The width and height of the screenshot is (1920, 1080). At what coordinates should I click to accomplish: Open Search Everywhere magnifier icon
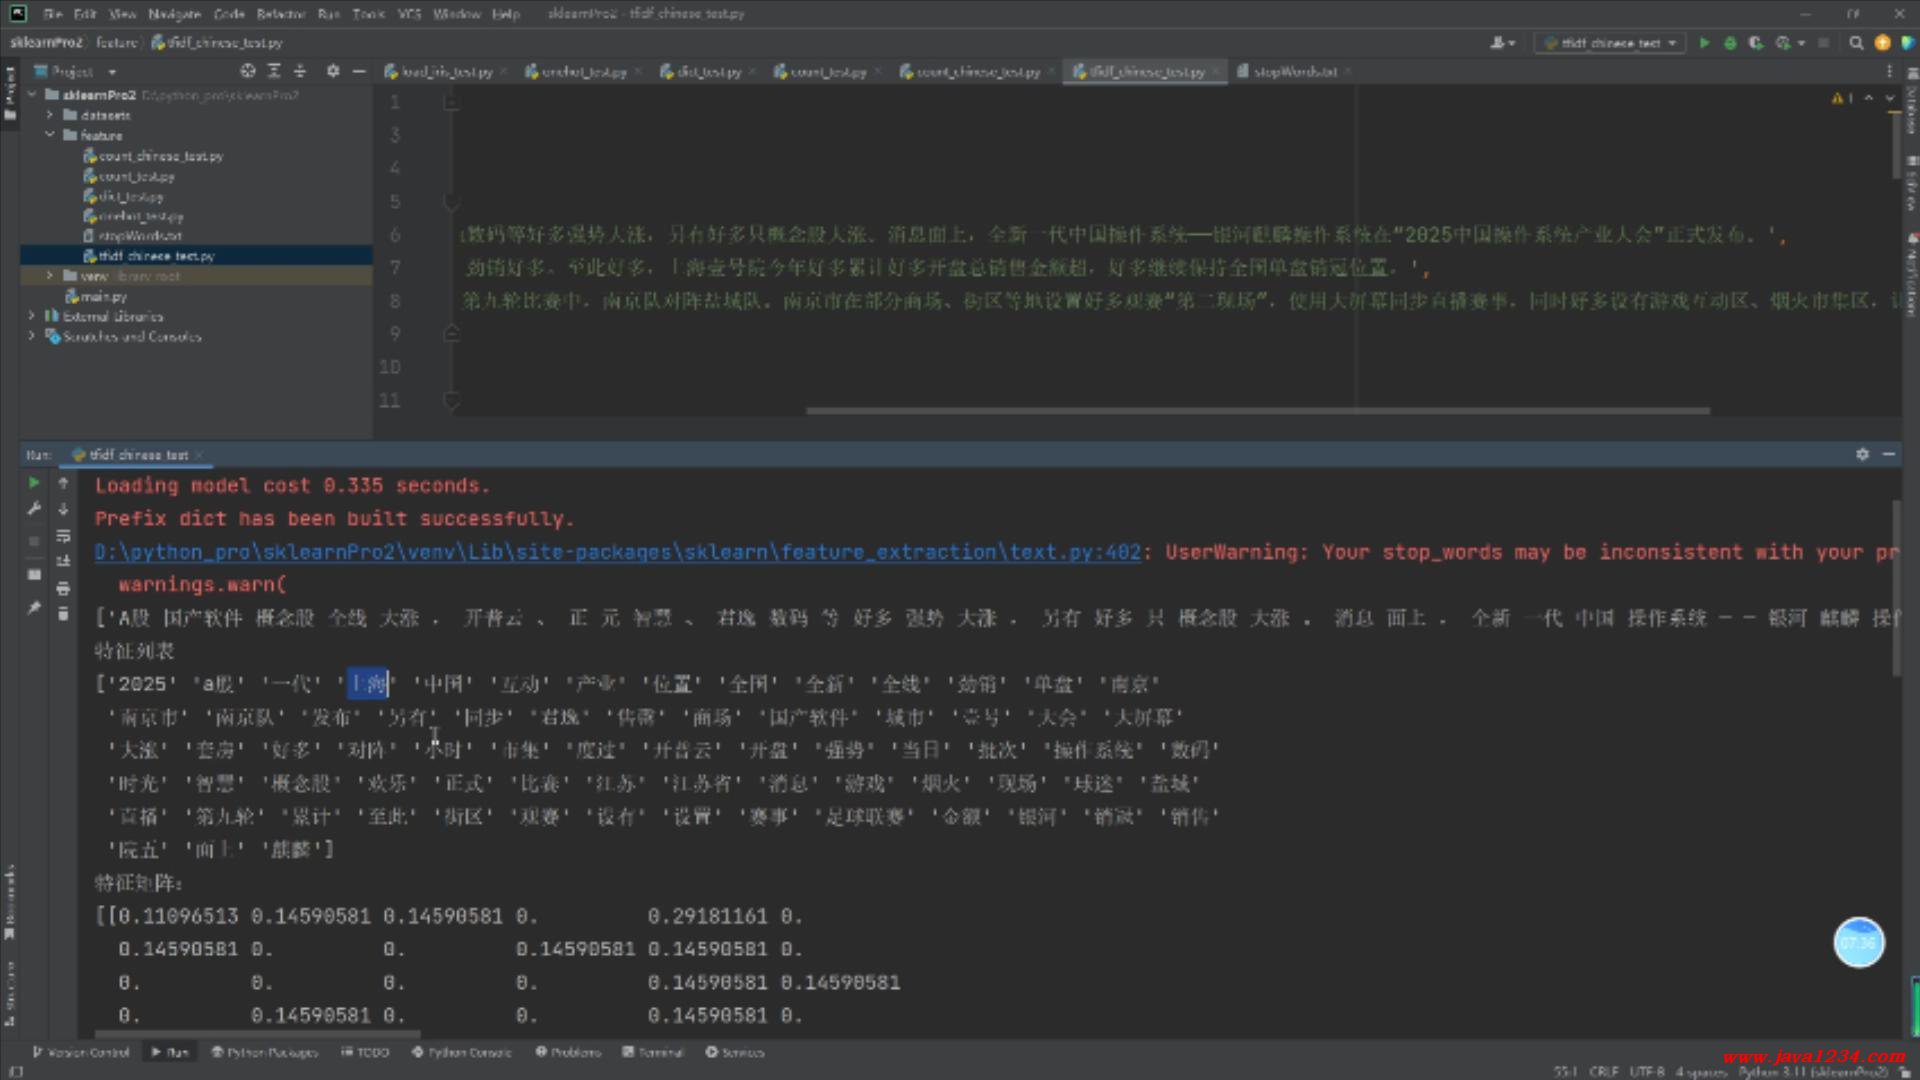[1856, 43]
